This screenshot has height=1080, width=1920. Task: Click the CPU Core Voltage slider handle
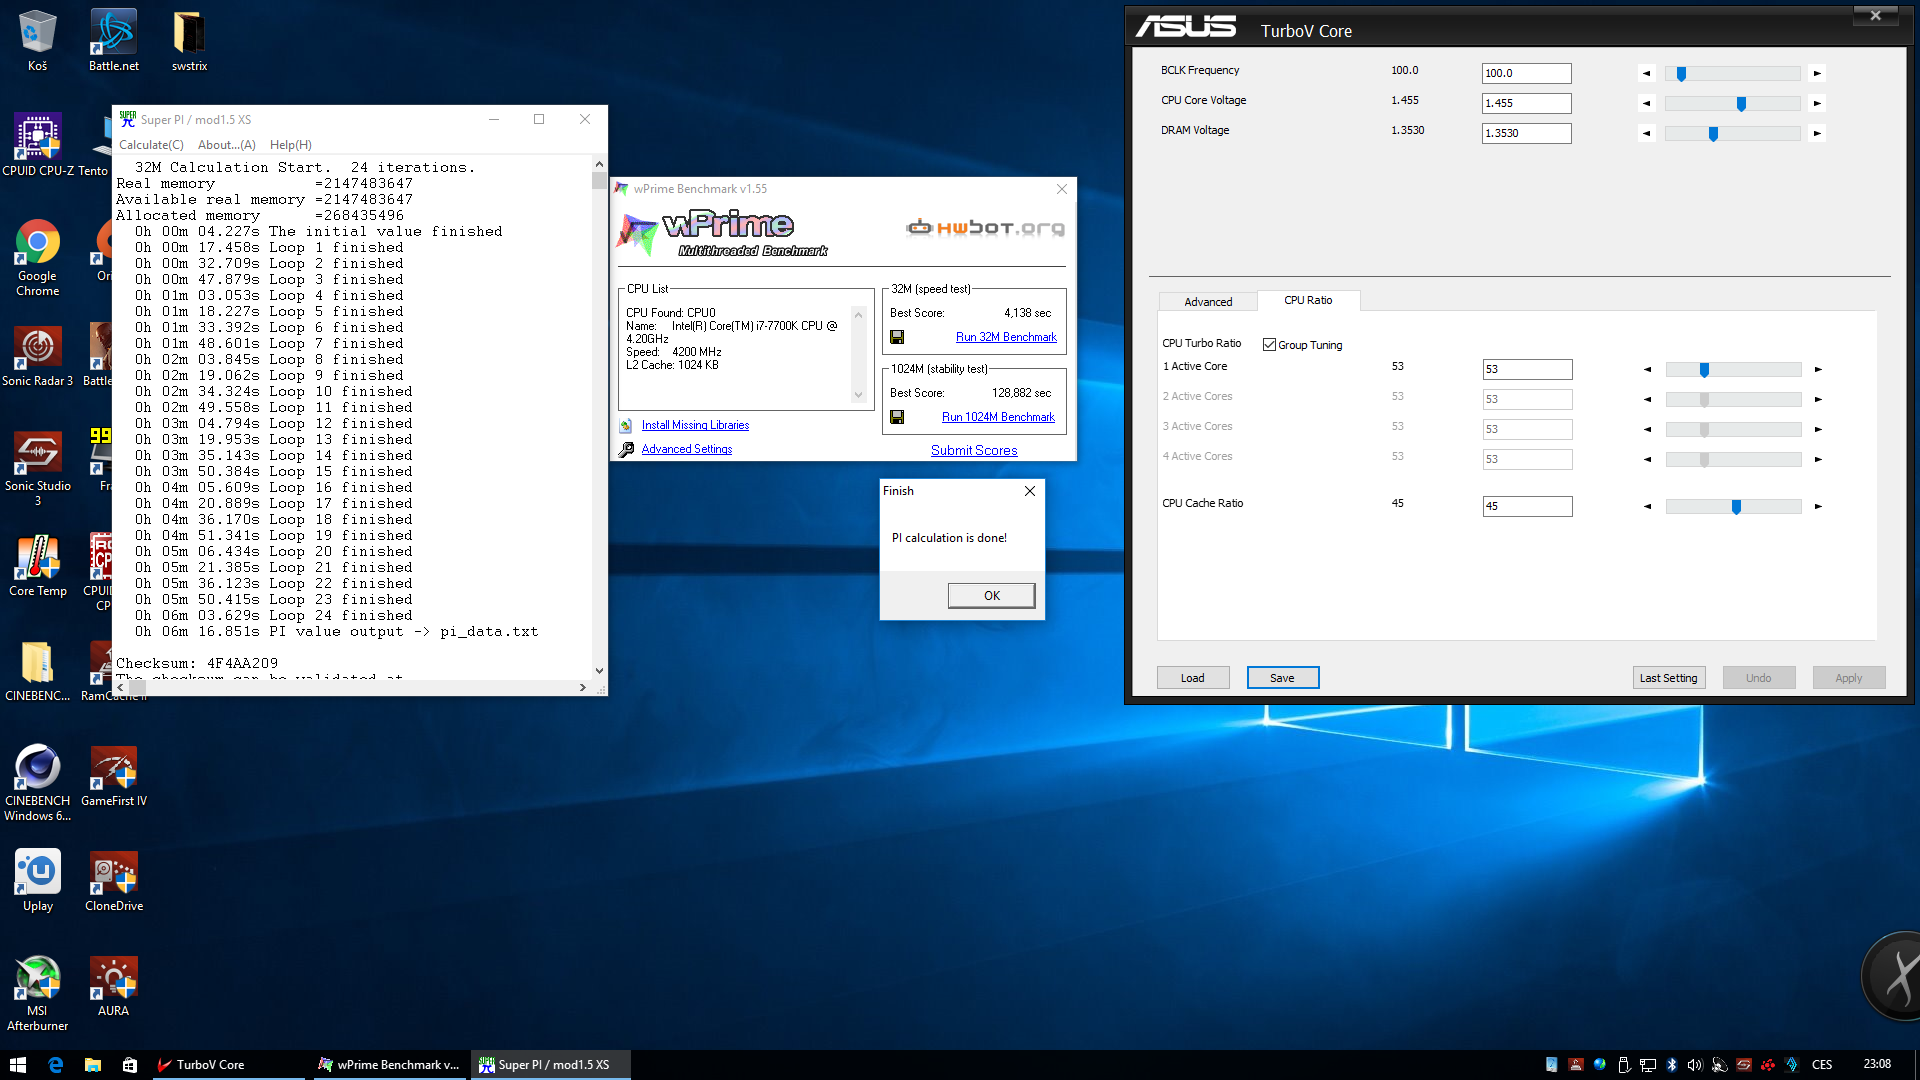point(1741,104)
